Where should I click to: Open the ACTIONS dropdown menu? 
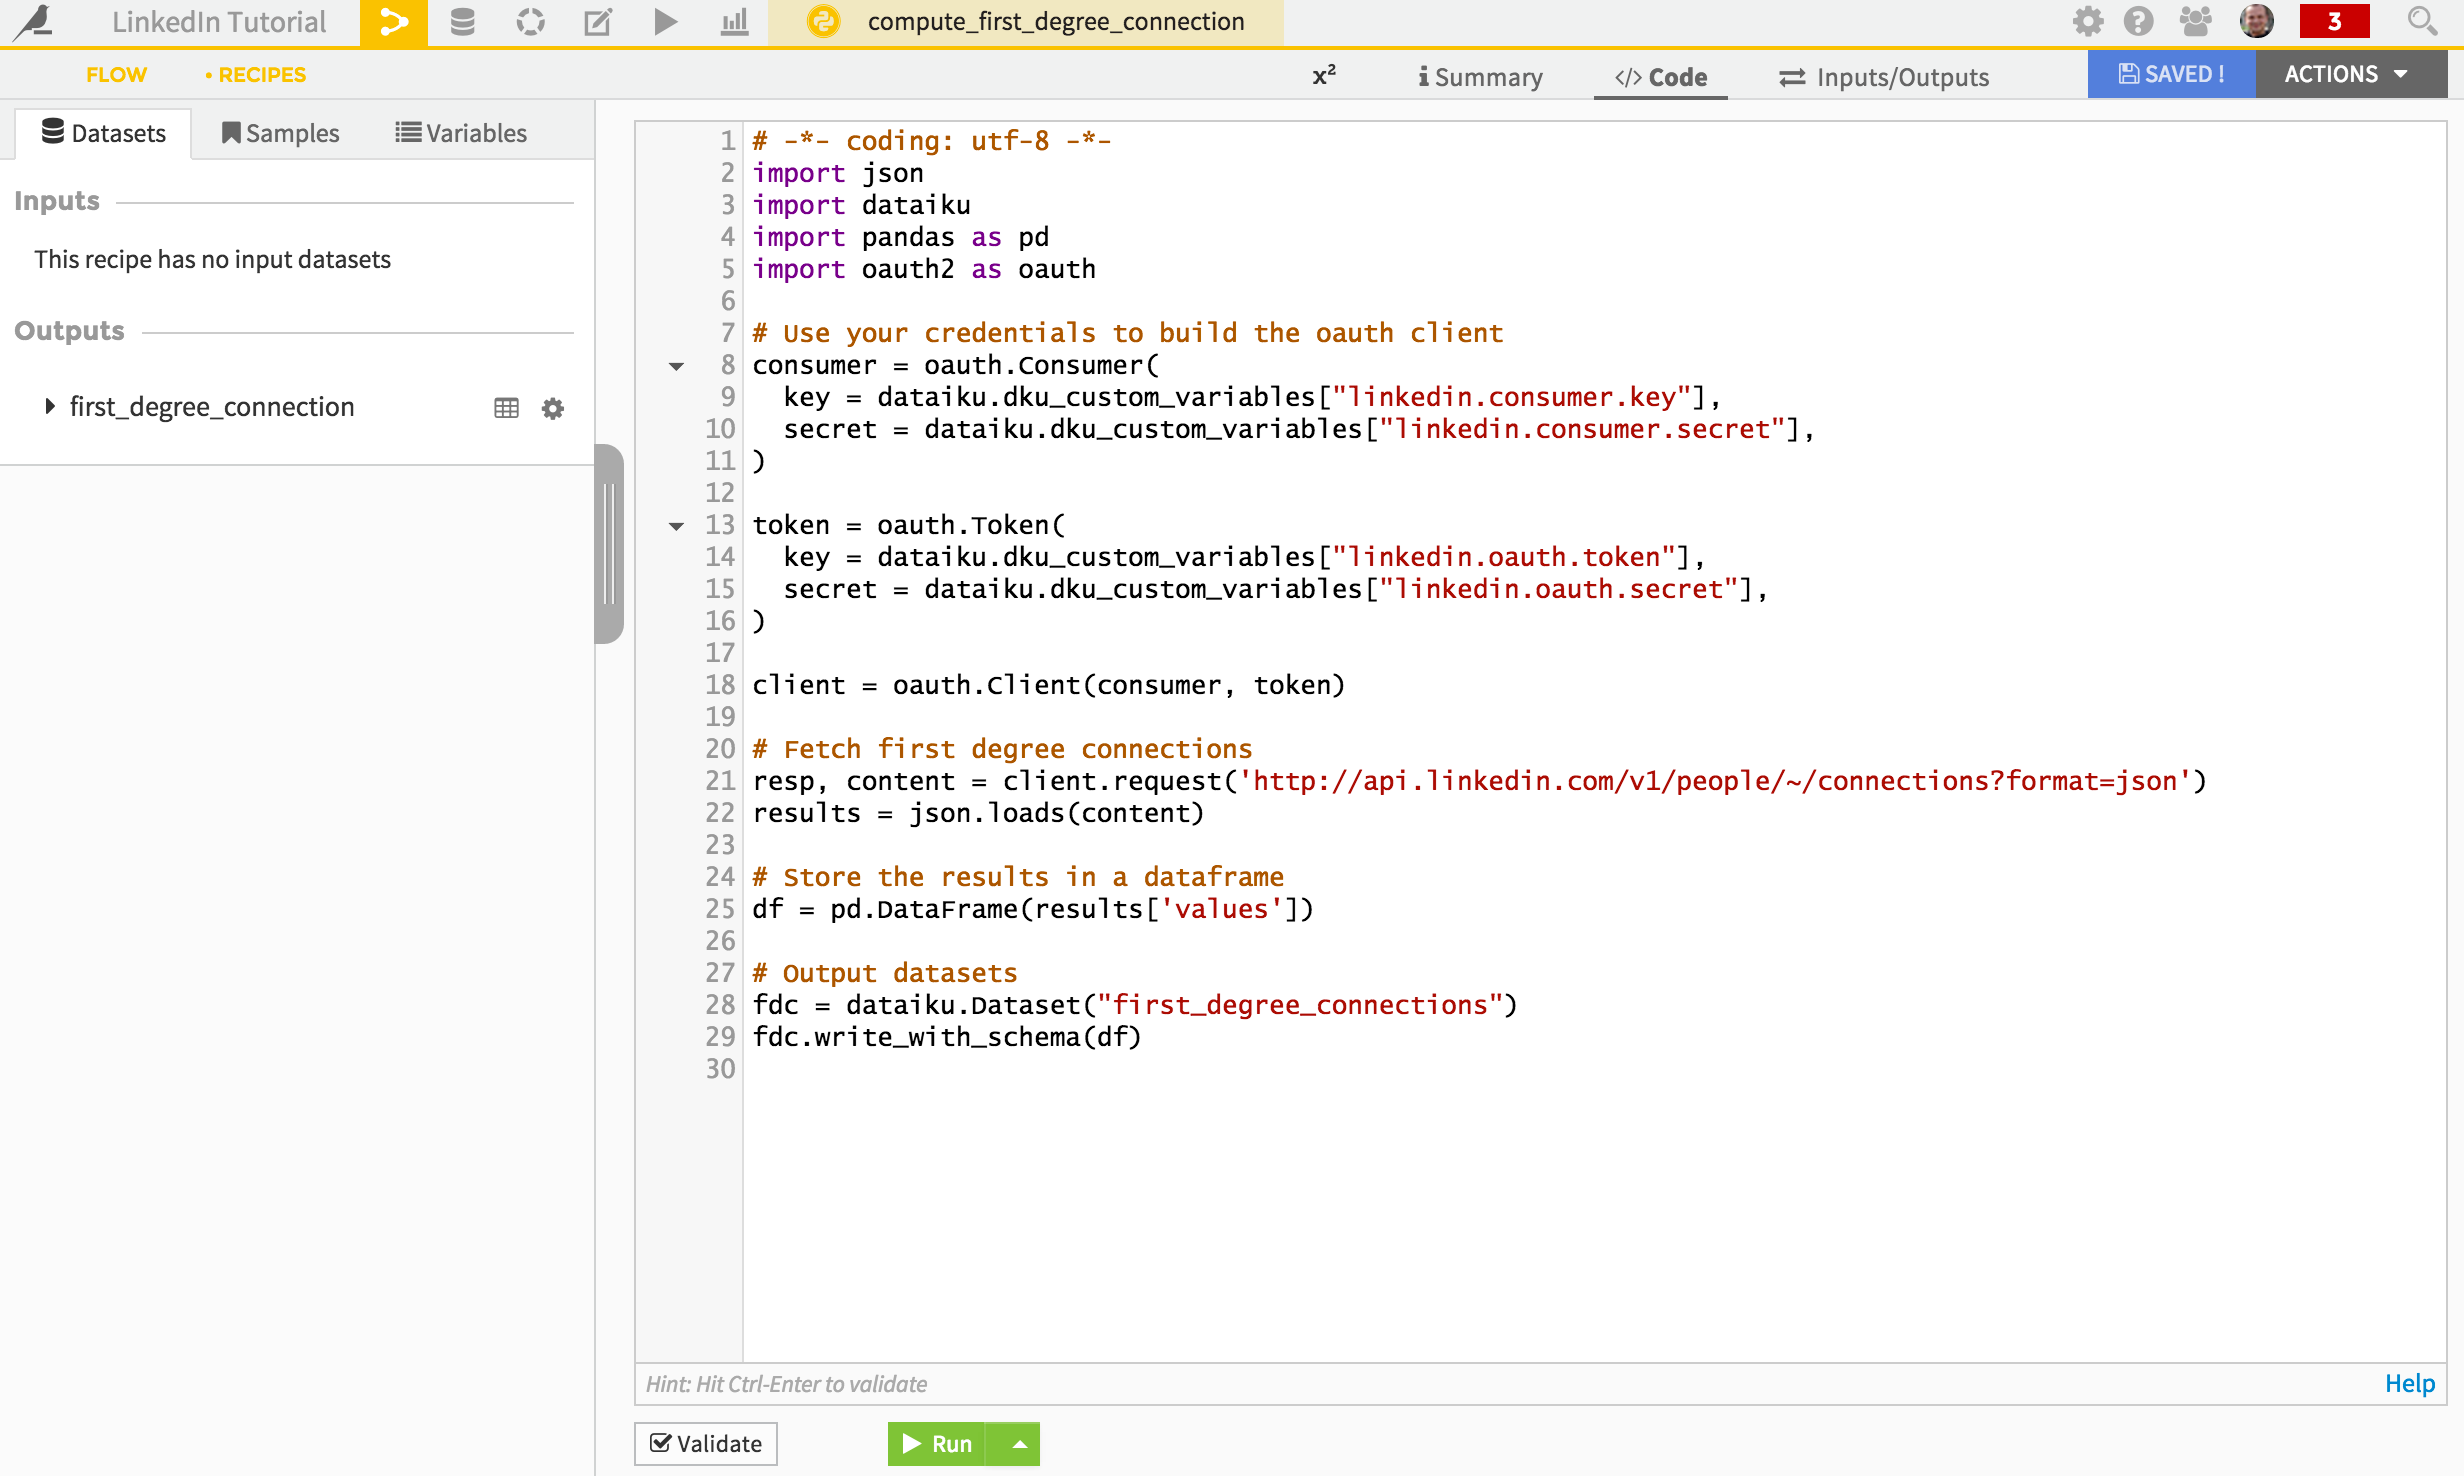2350,74
